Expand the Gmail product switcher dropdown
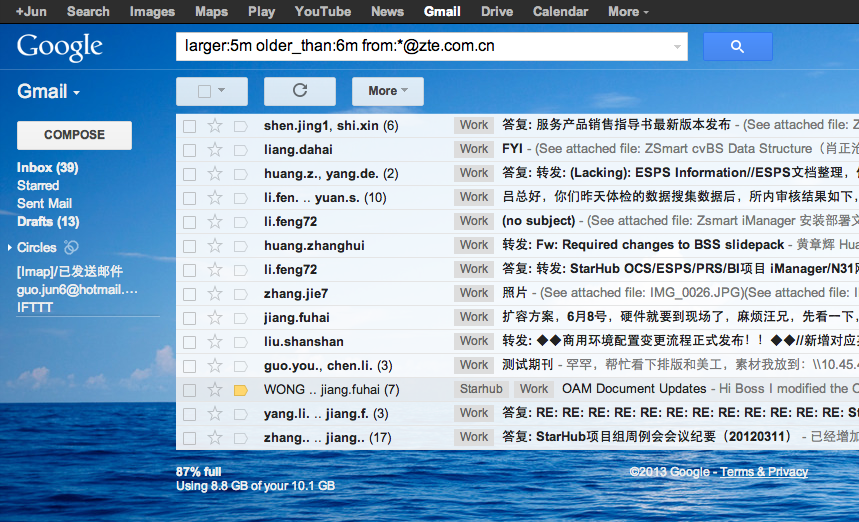 pyautogui.click(x=48, y=92)
